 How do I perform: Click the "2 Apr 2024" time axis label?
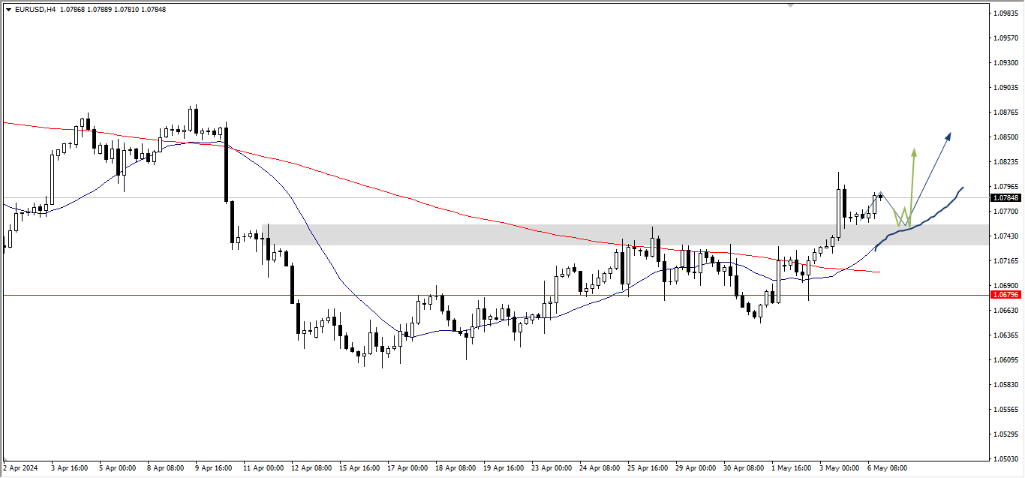pyautogui.click(x=22, y=467)
